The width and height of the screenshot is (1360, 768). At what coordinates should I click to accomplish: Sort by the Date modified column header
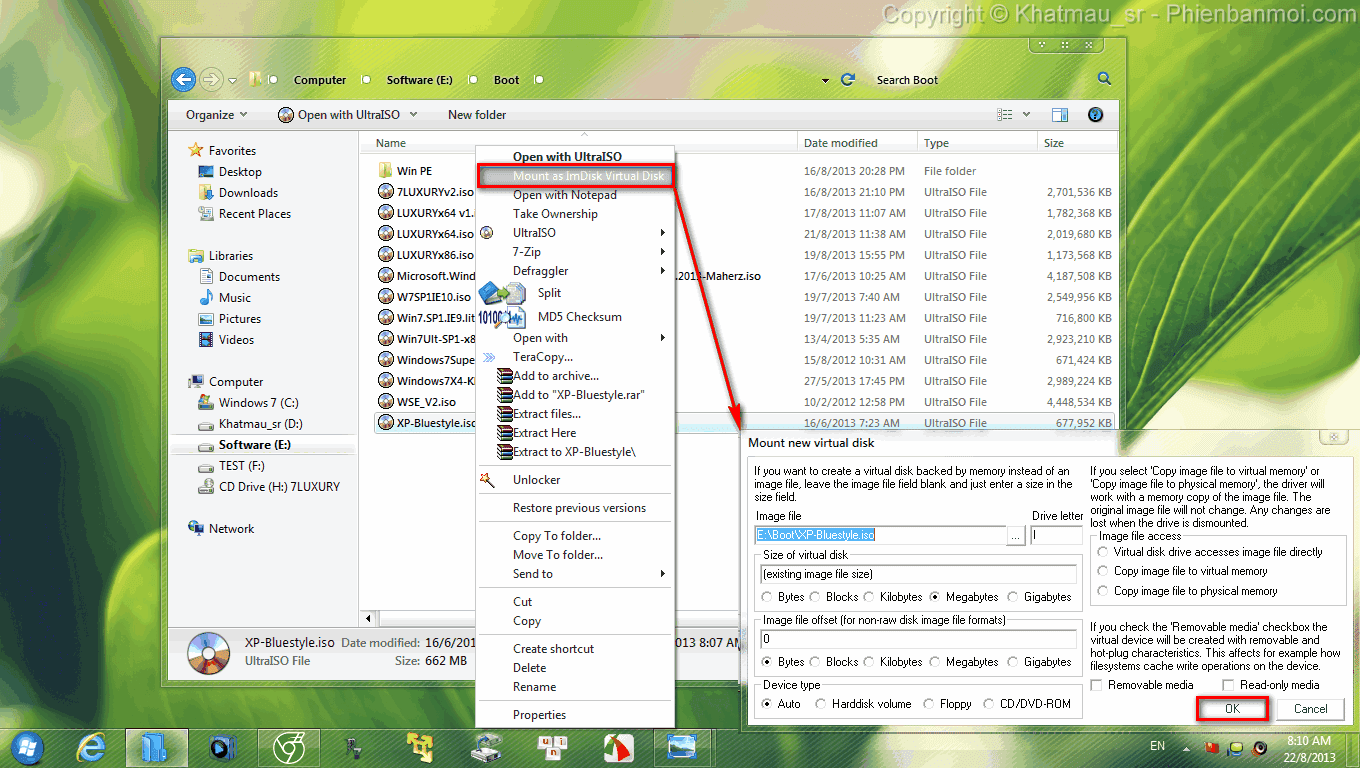pyautogui.click(x=857, y=143)
